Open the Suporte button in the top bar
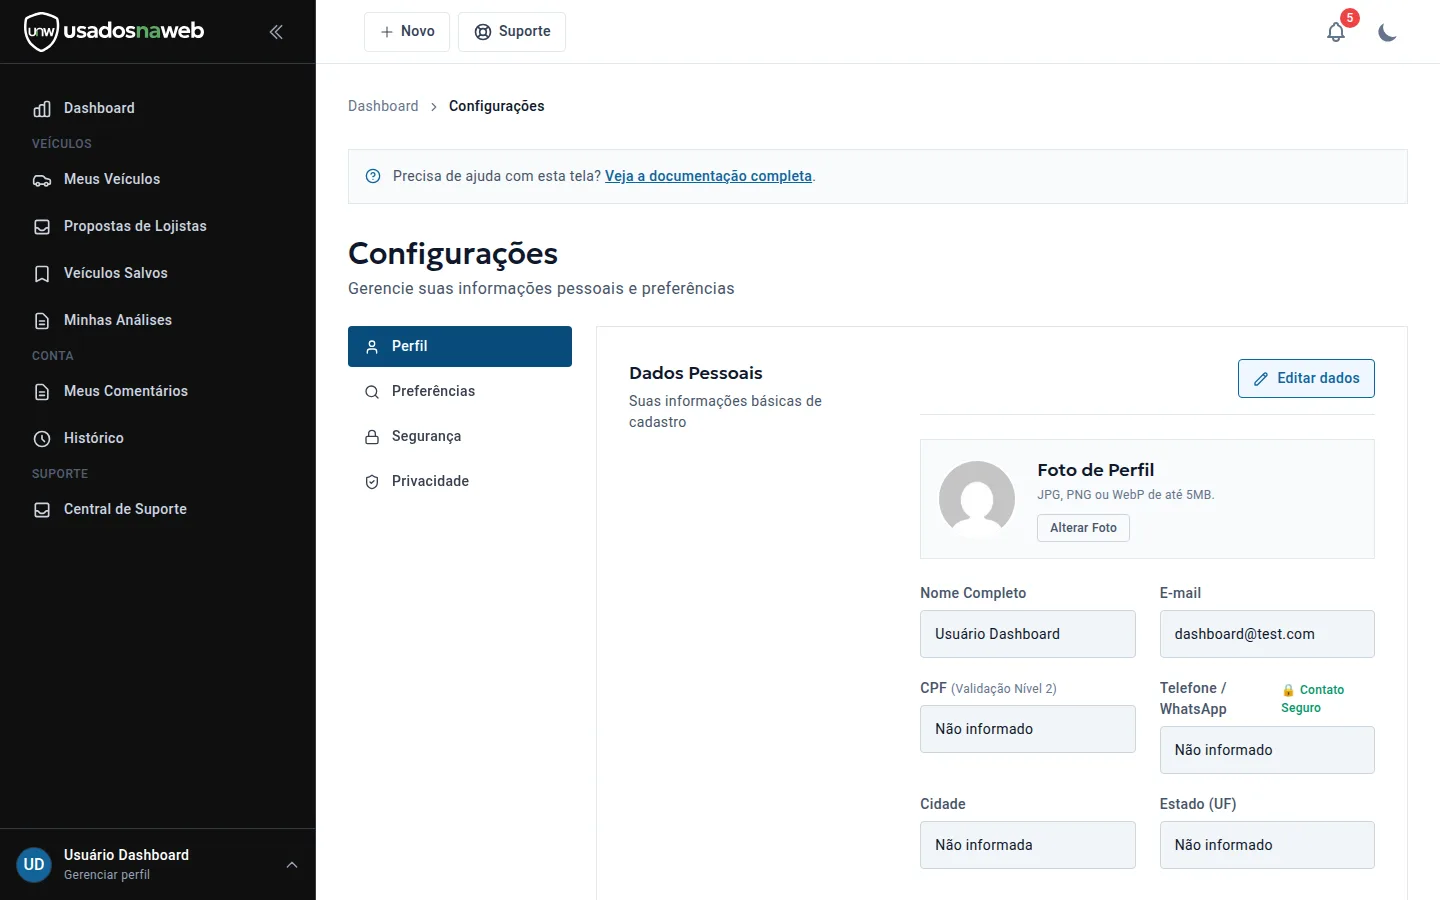Screen dimensions: 1440x900 (x=512, y=32)
